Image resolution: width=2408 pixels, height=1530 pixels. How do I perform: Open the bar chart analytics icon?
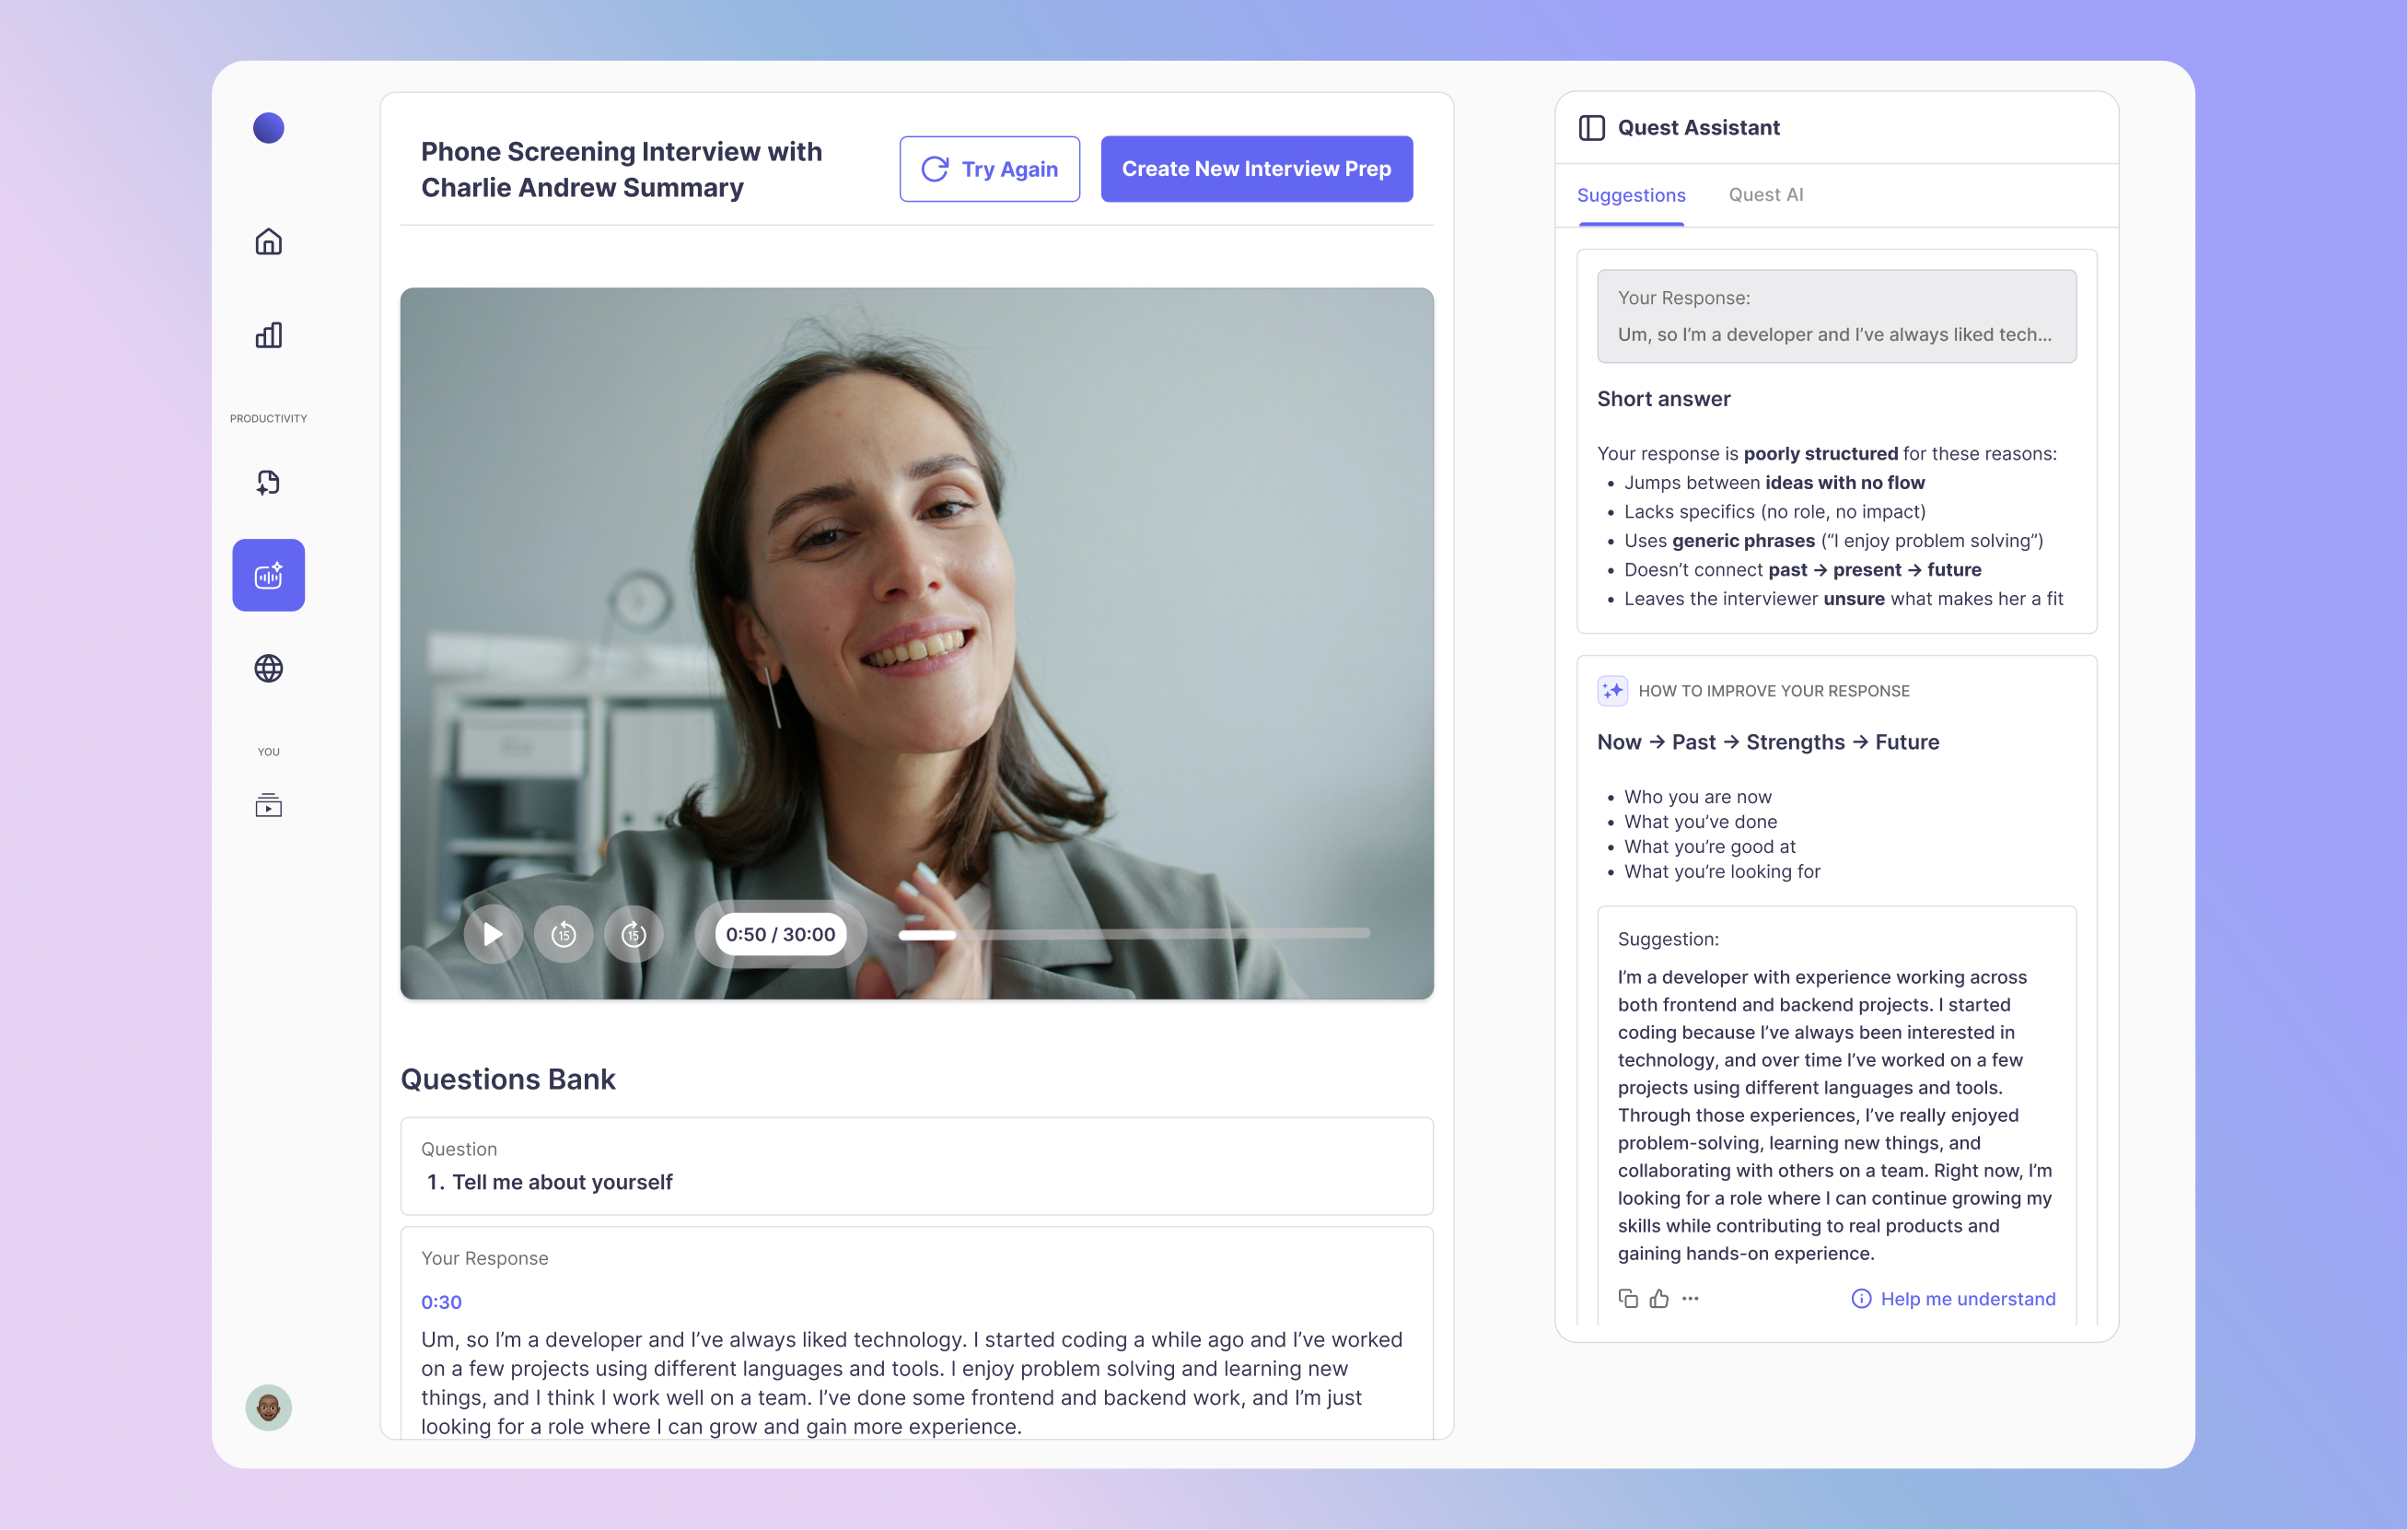click(x=268, y=335)
